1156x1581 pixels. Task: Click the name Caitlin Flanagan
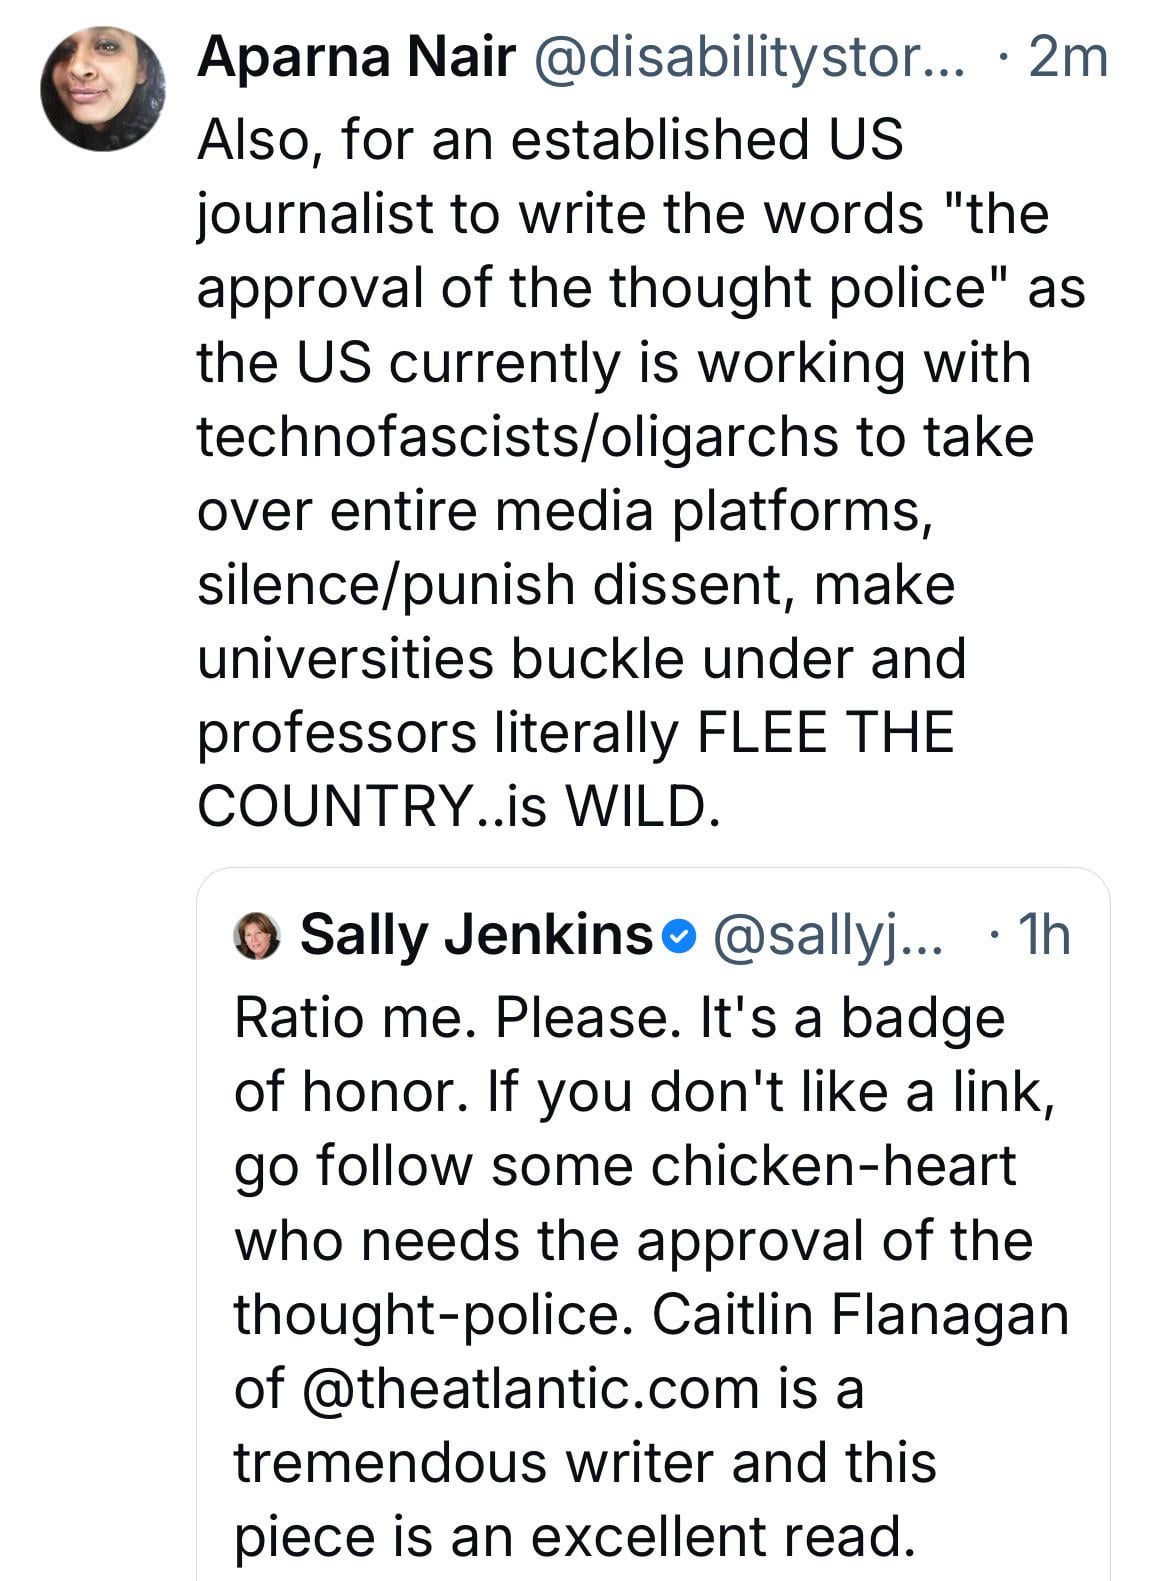coord(860,1314)
